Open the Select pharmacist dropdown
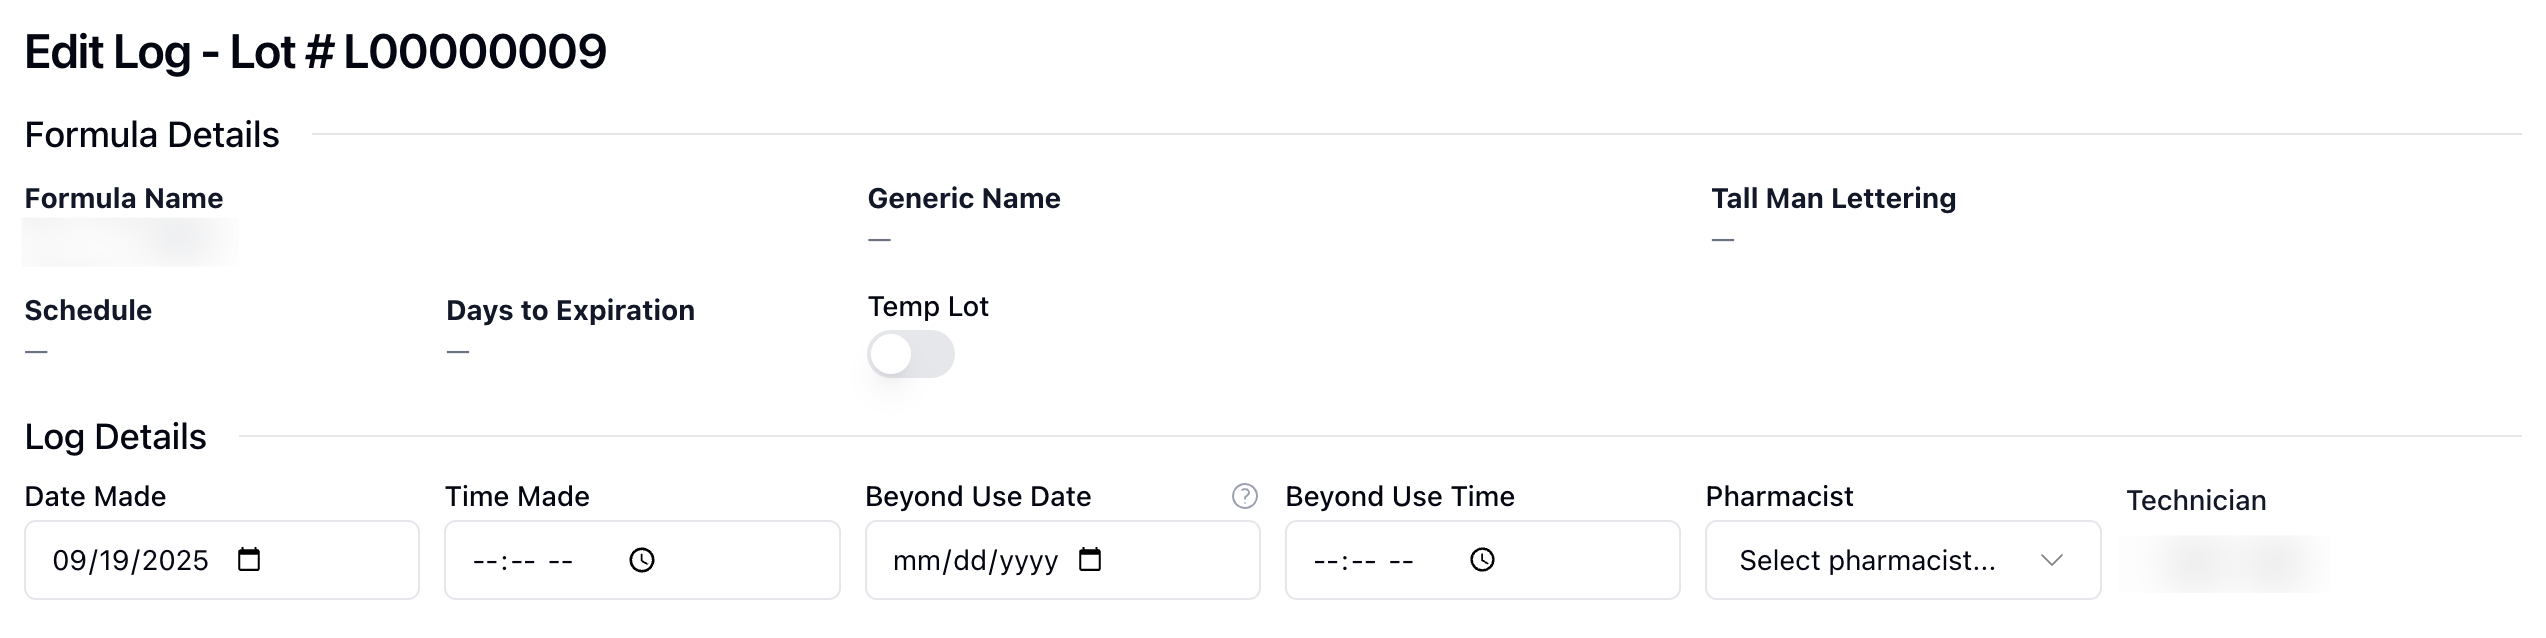The width and height of the screenshot is (2546, 638). pyautogui.click(x=1902, y=560)
